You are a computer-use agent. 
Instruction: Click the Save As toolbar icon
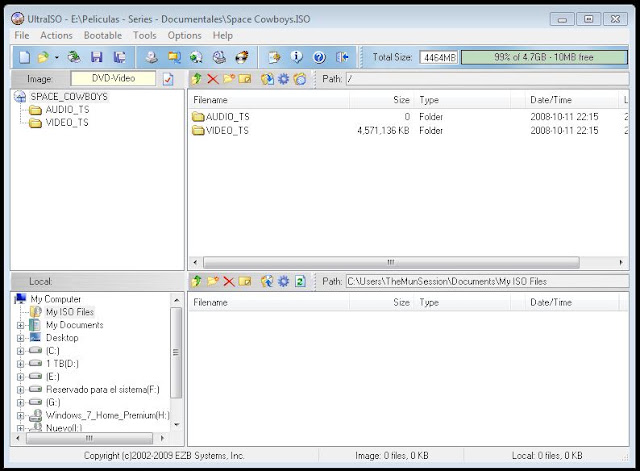coord(119,57)
